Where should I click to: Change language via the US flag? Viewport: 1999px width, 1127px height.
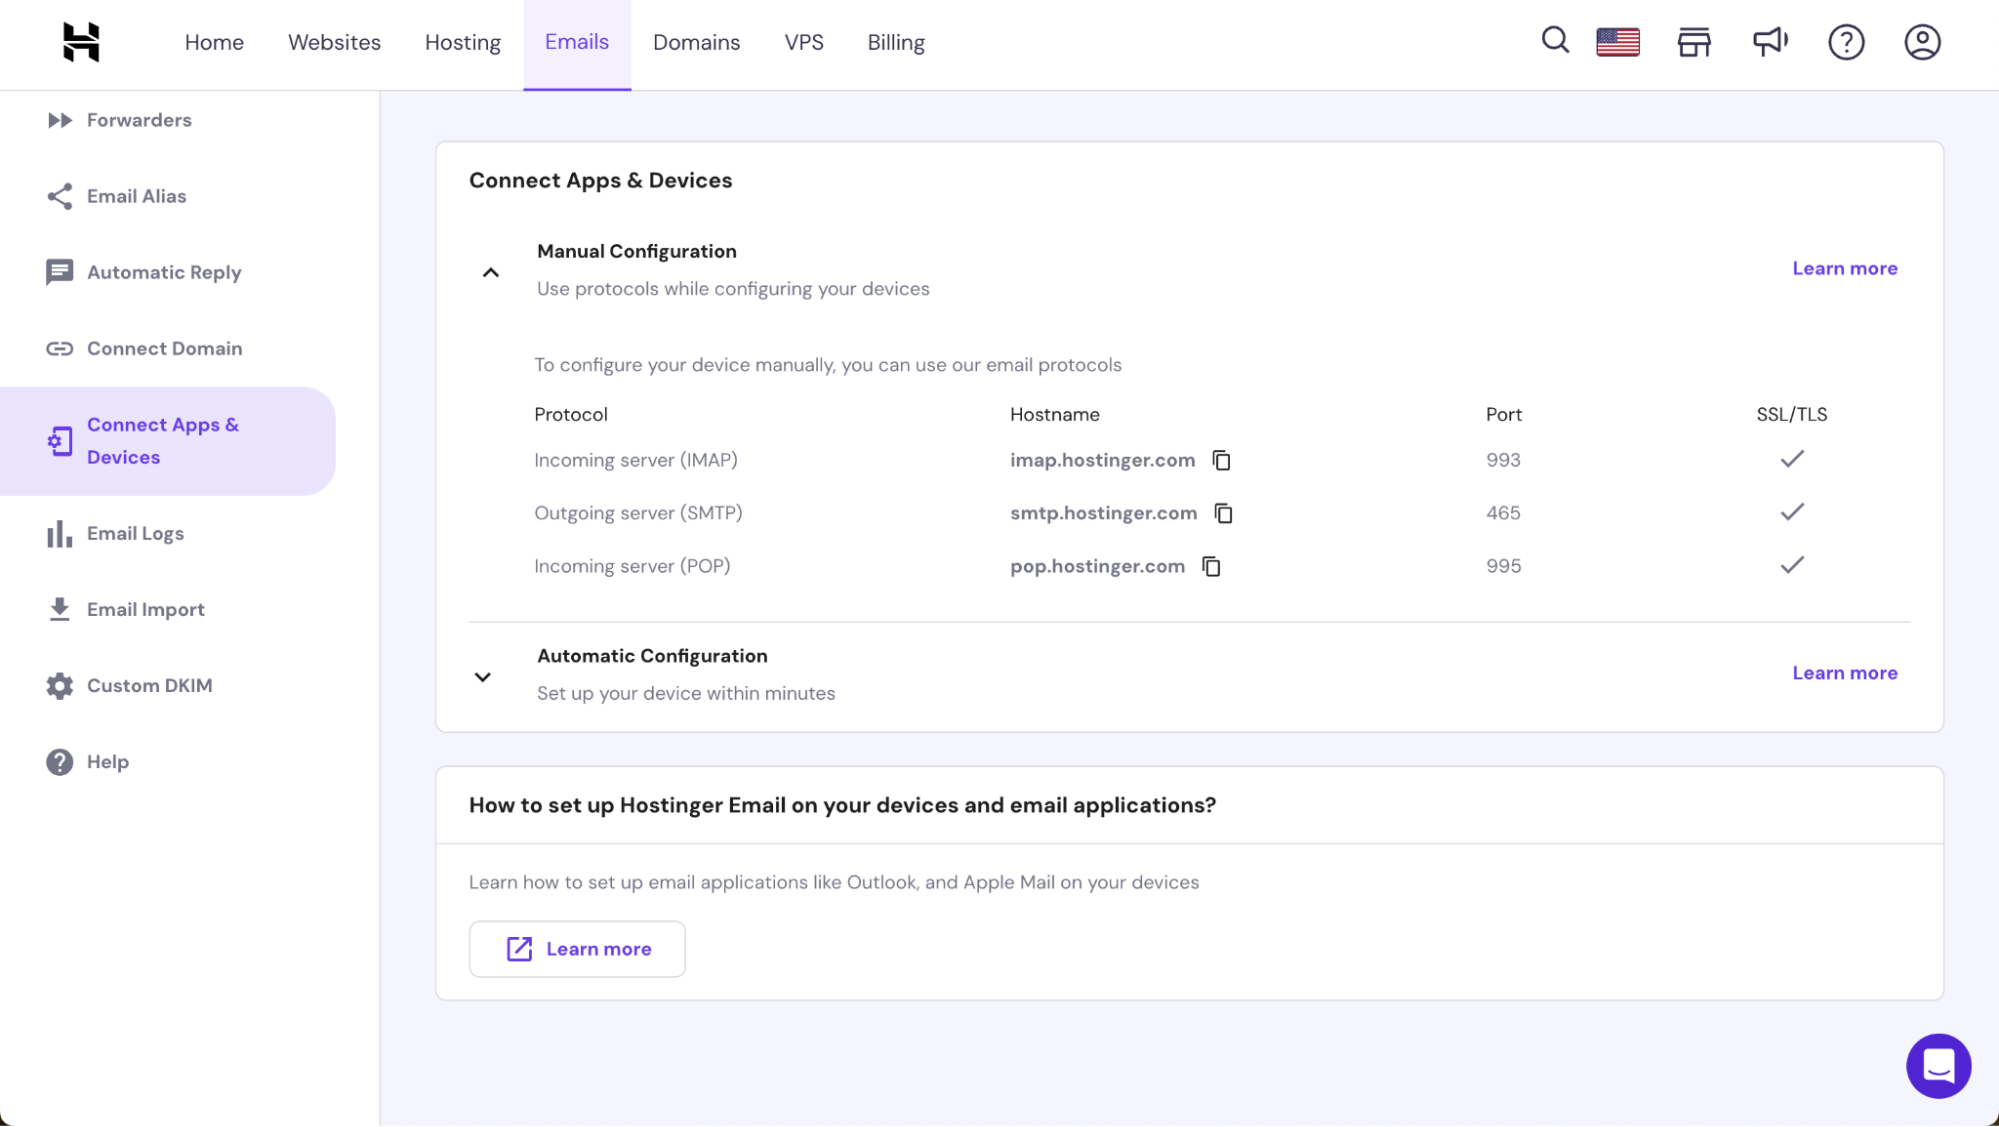pyautogui.click(x=1617, y=41)
